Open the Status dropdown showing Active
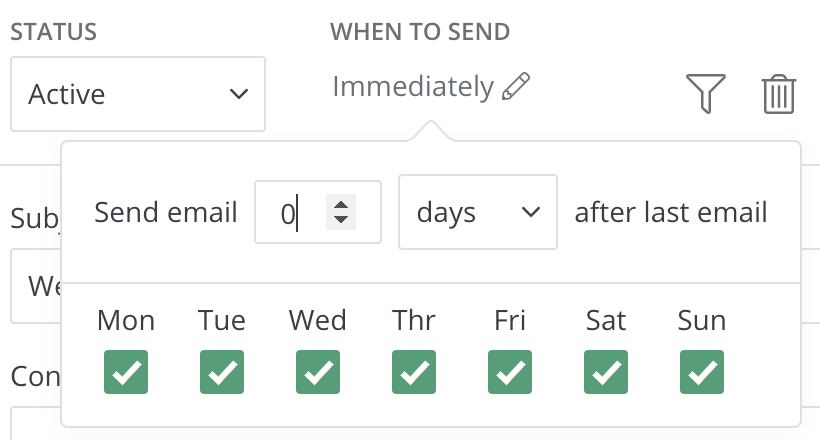This screenshot has height=440, width=820. click(138, 94)
